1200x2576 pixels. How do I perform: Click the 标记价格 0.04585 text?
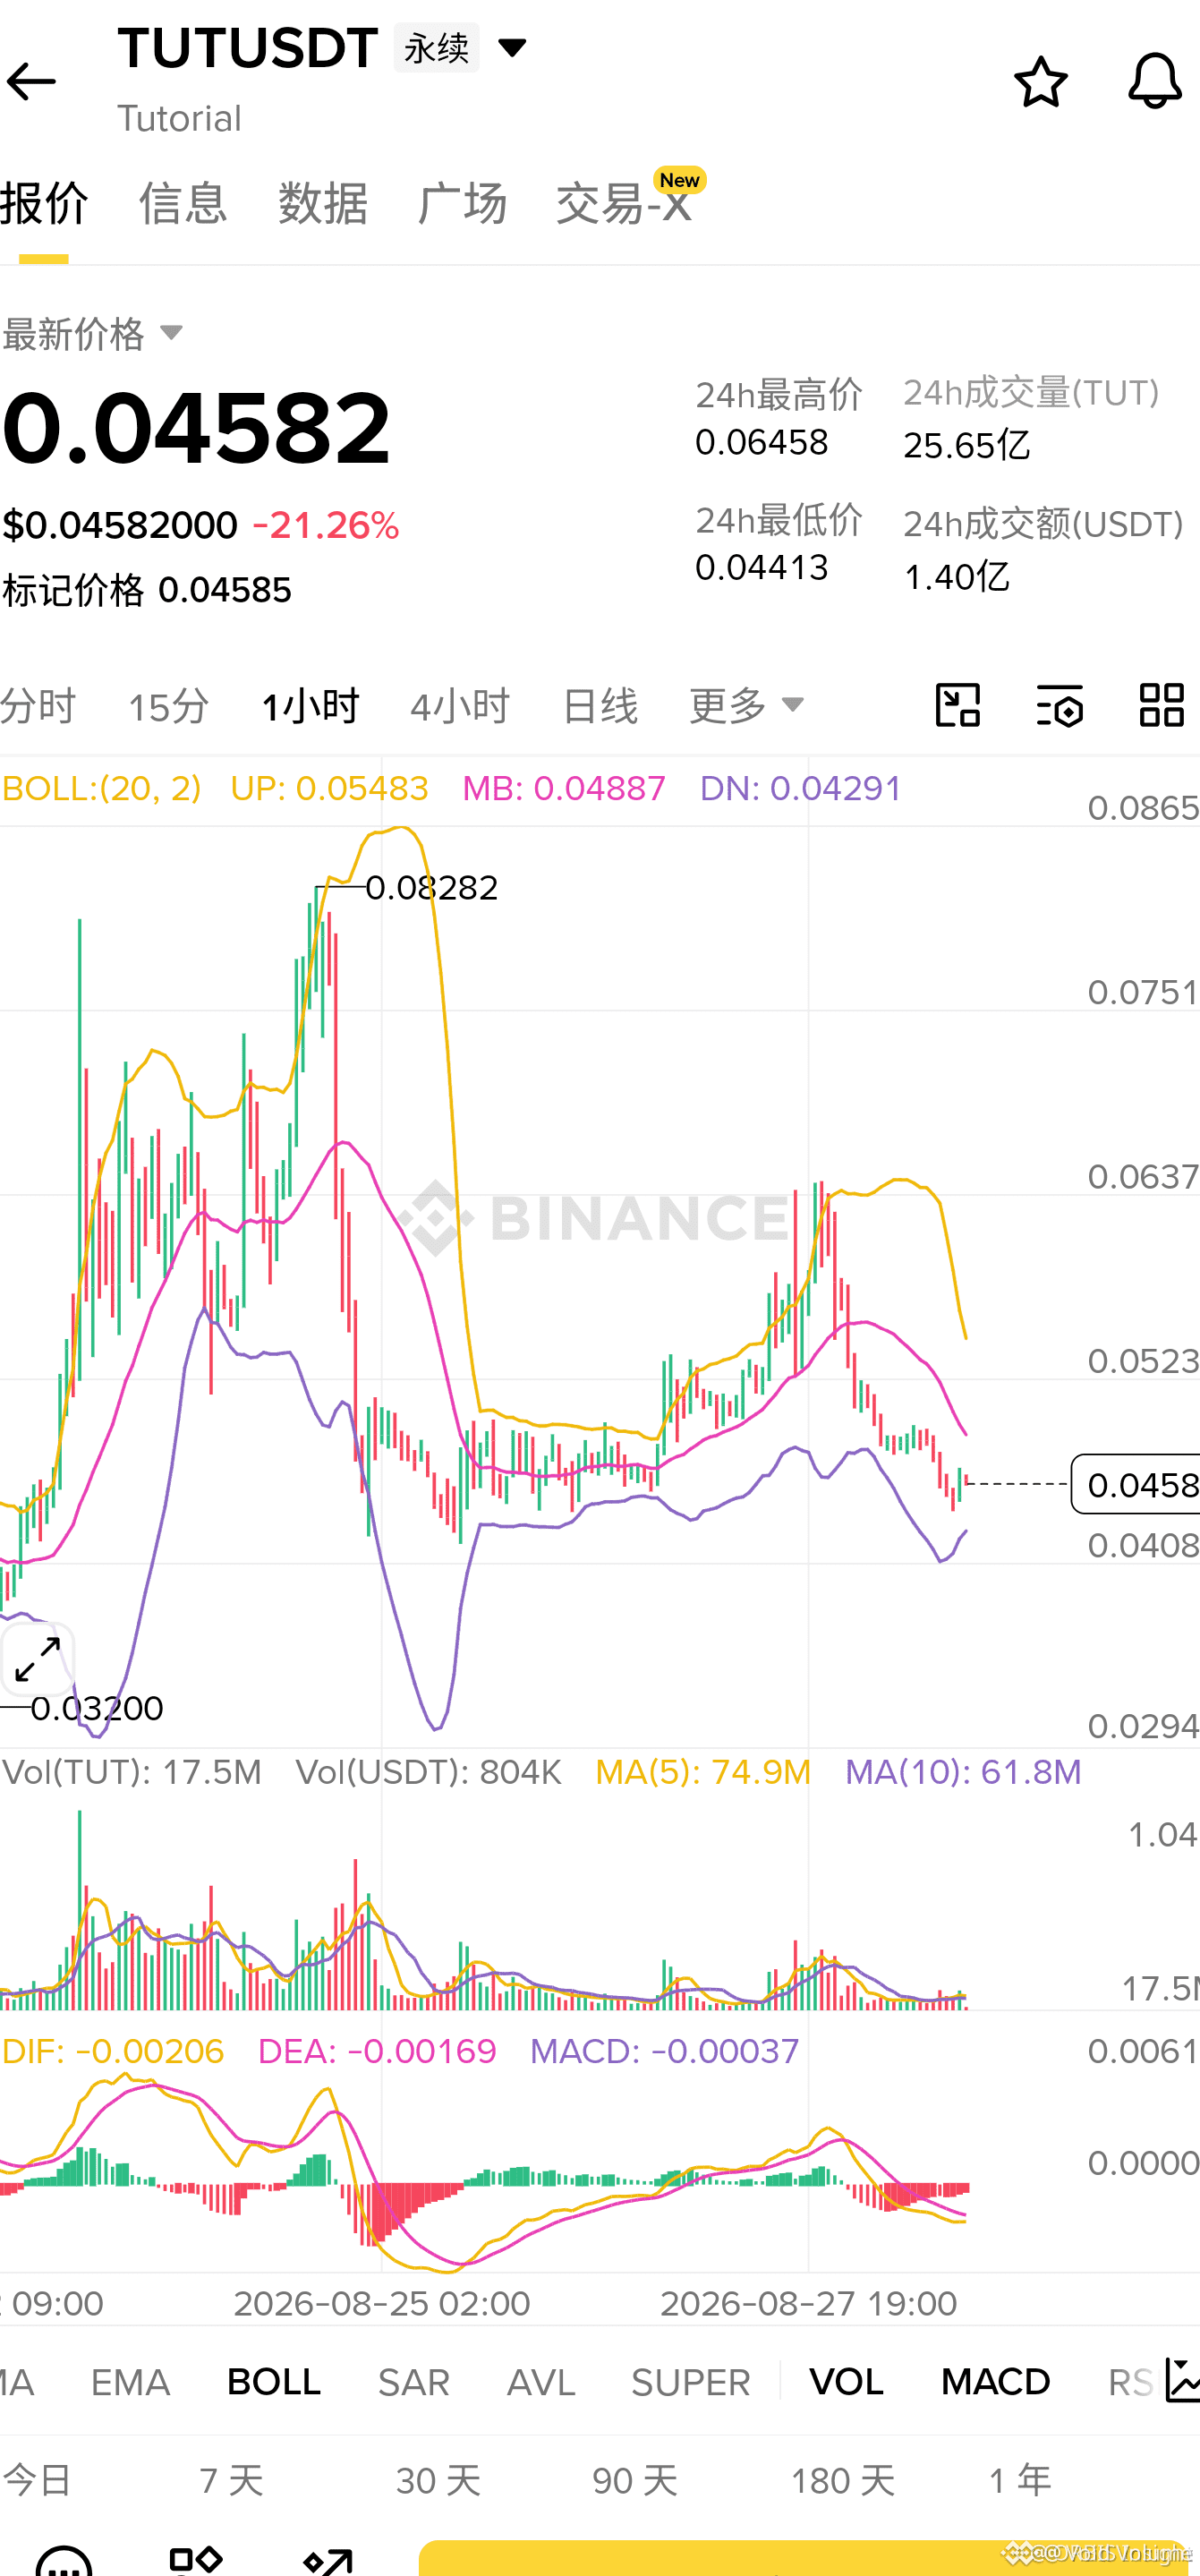(147, 590)
